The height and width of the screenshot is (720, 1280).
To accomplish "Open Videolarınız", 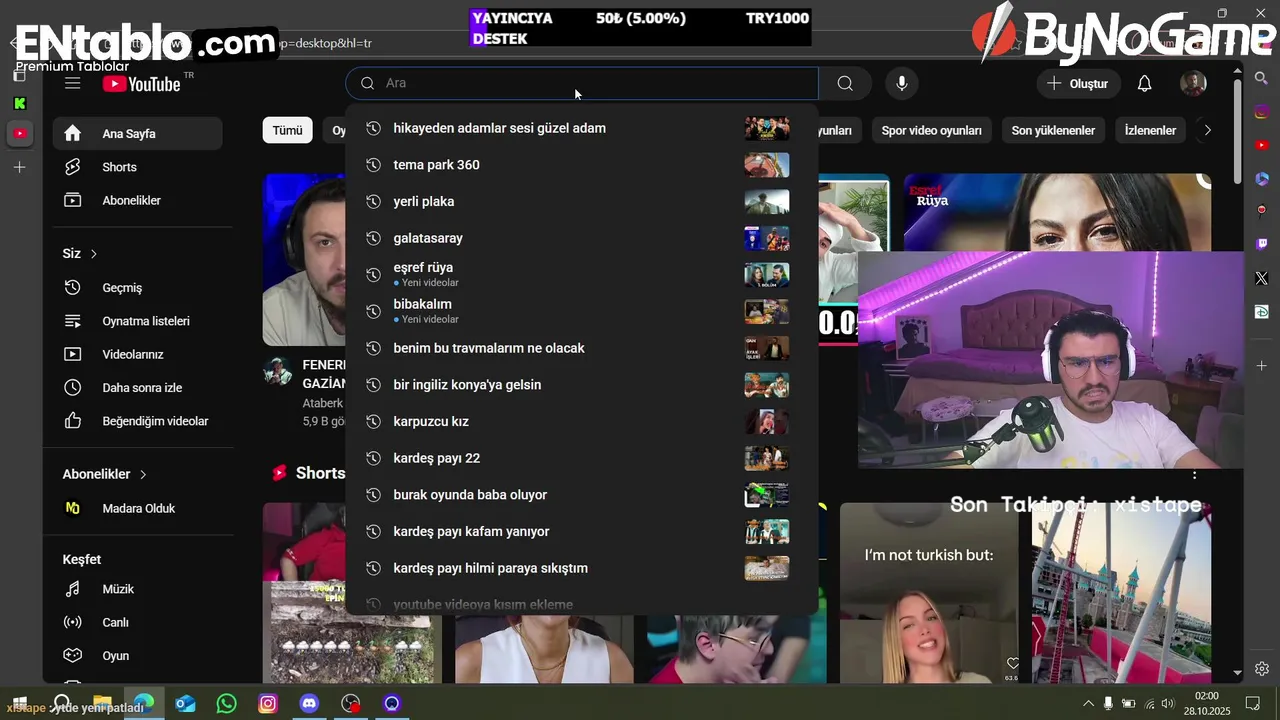I will [137, 354].
